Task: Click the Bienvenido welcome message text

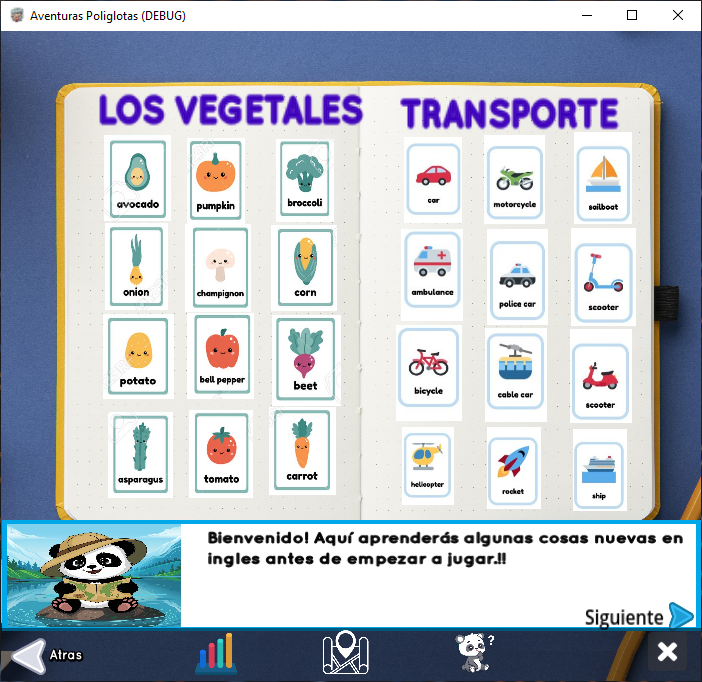Action: coord(445,548)
